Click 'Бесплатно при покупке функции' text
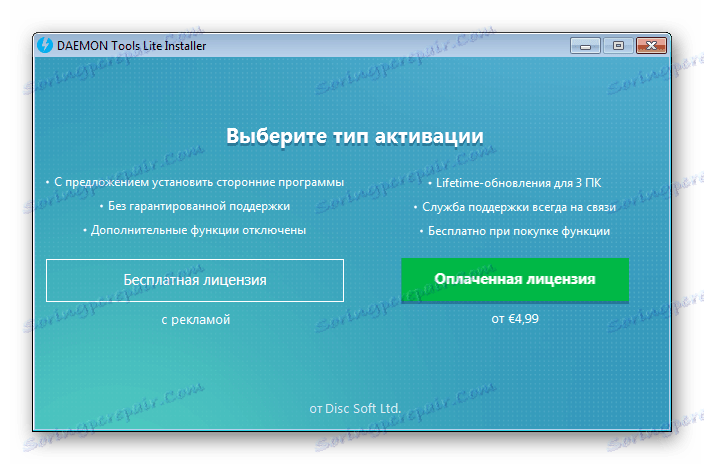The image size is (704, 464). 519,231
